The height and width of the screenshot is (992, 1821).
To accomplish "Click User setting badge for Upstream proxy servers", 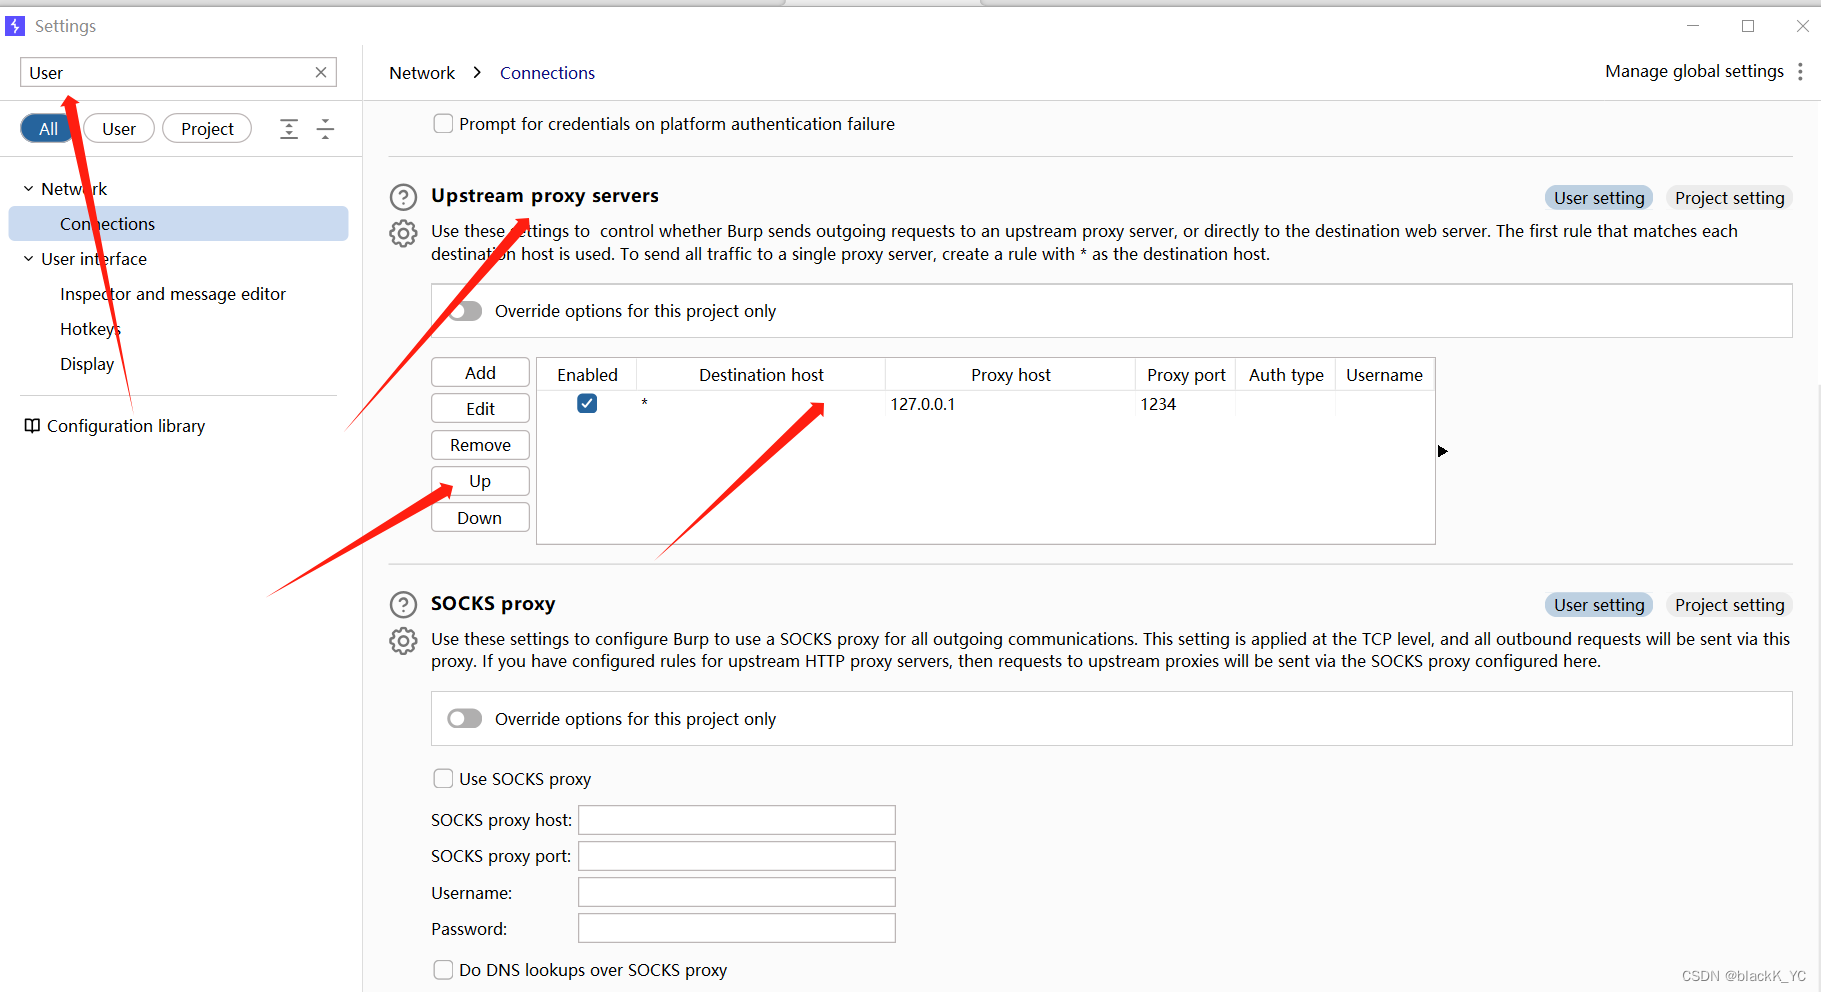I will tap(1599, 198).
